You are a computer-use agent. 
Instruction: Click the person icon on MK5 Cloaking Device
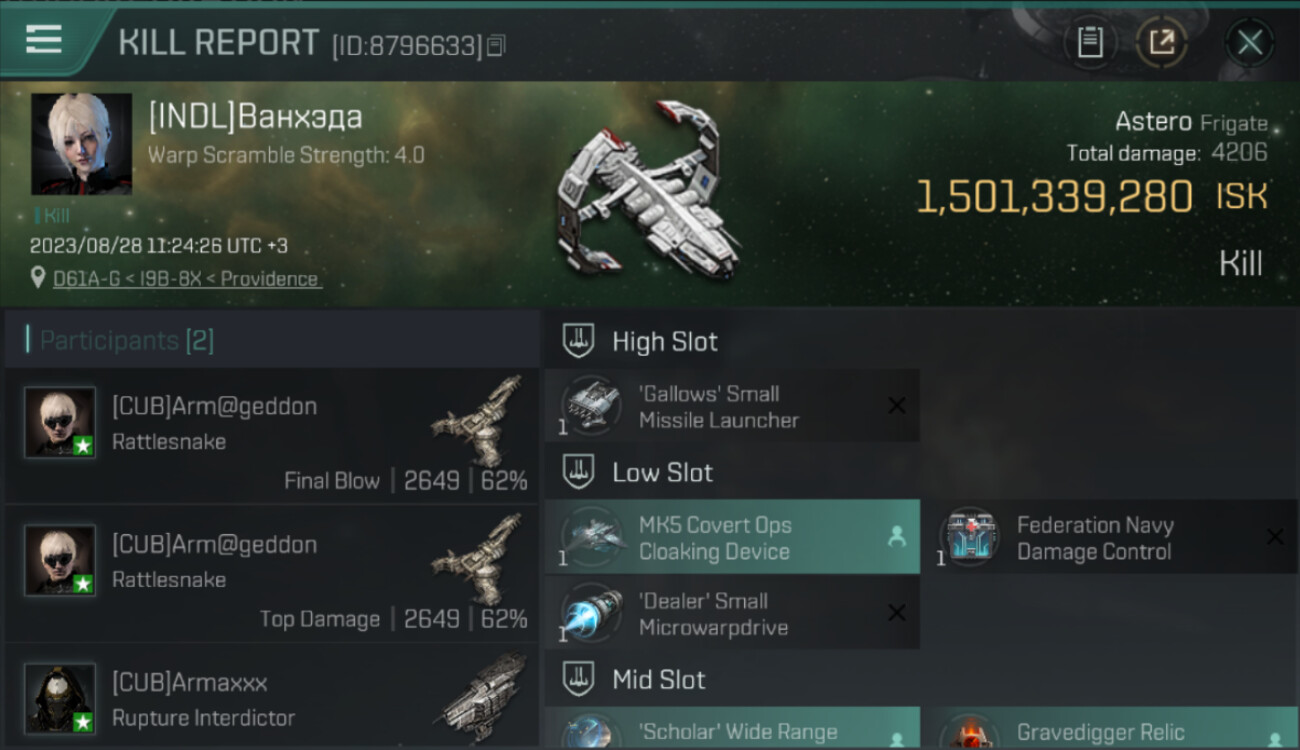click(x=896, y=537)
